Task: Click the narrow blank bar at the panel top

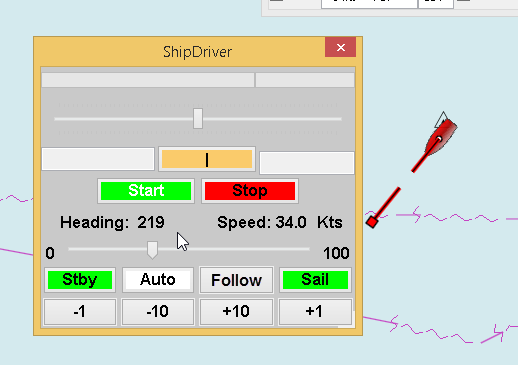Action: (x=305, y=80)
